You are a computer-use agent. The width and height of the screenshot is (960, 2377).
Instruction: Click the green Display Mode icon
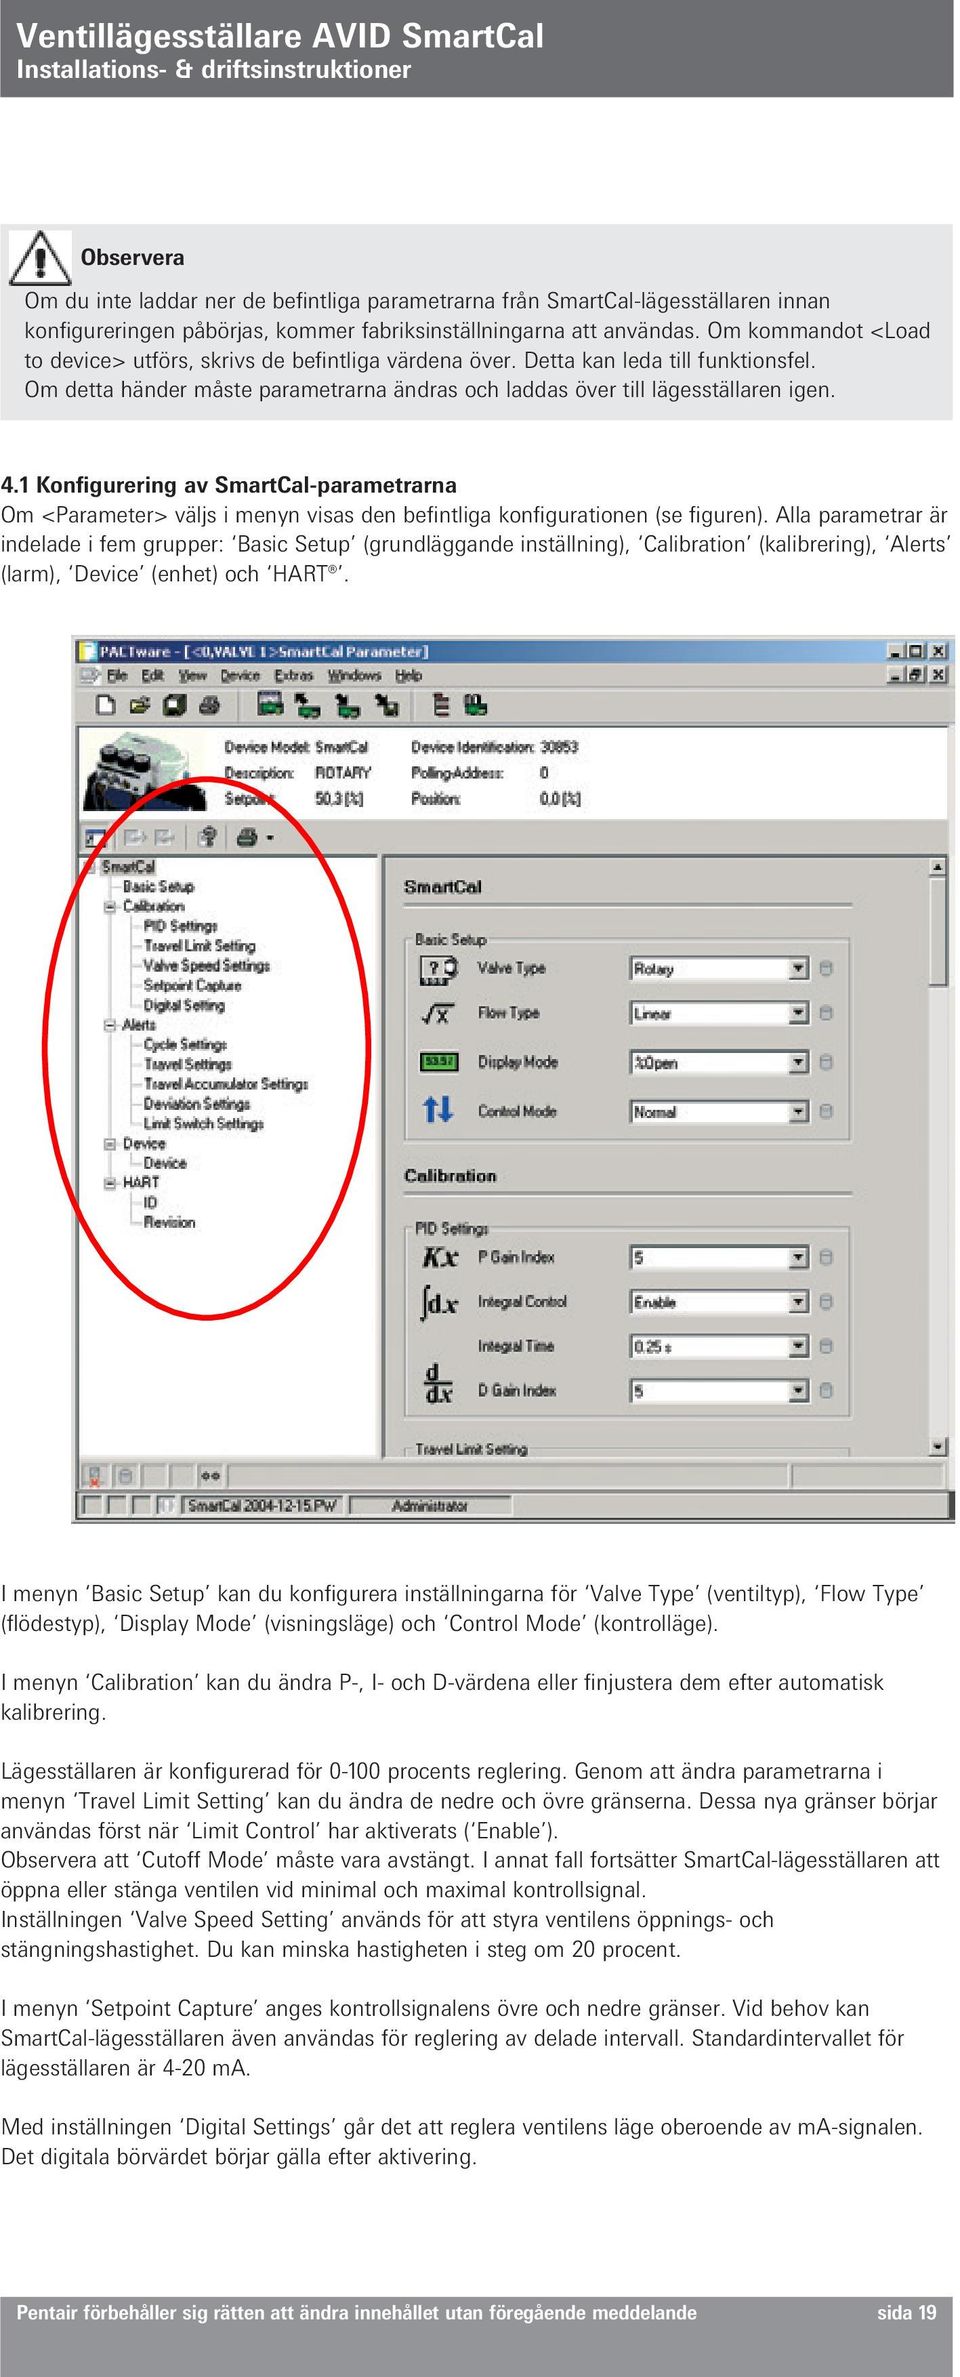point(439,1062)
